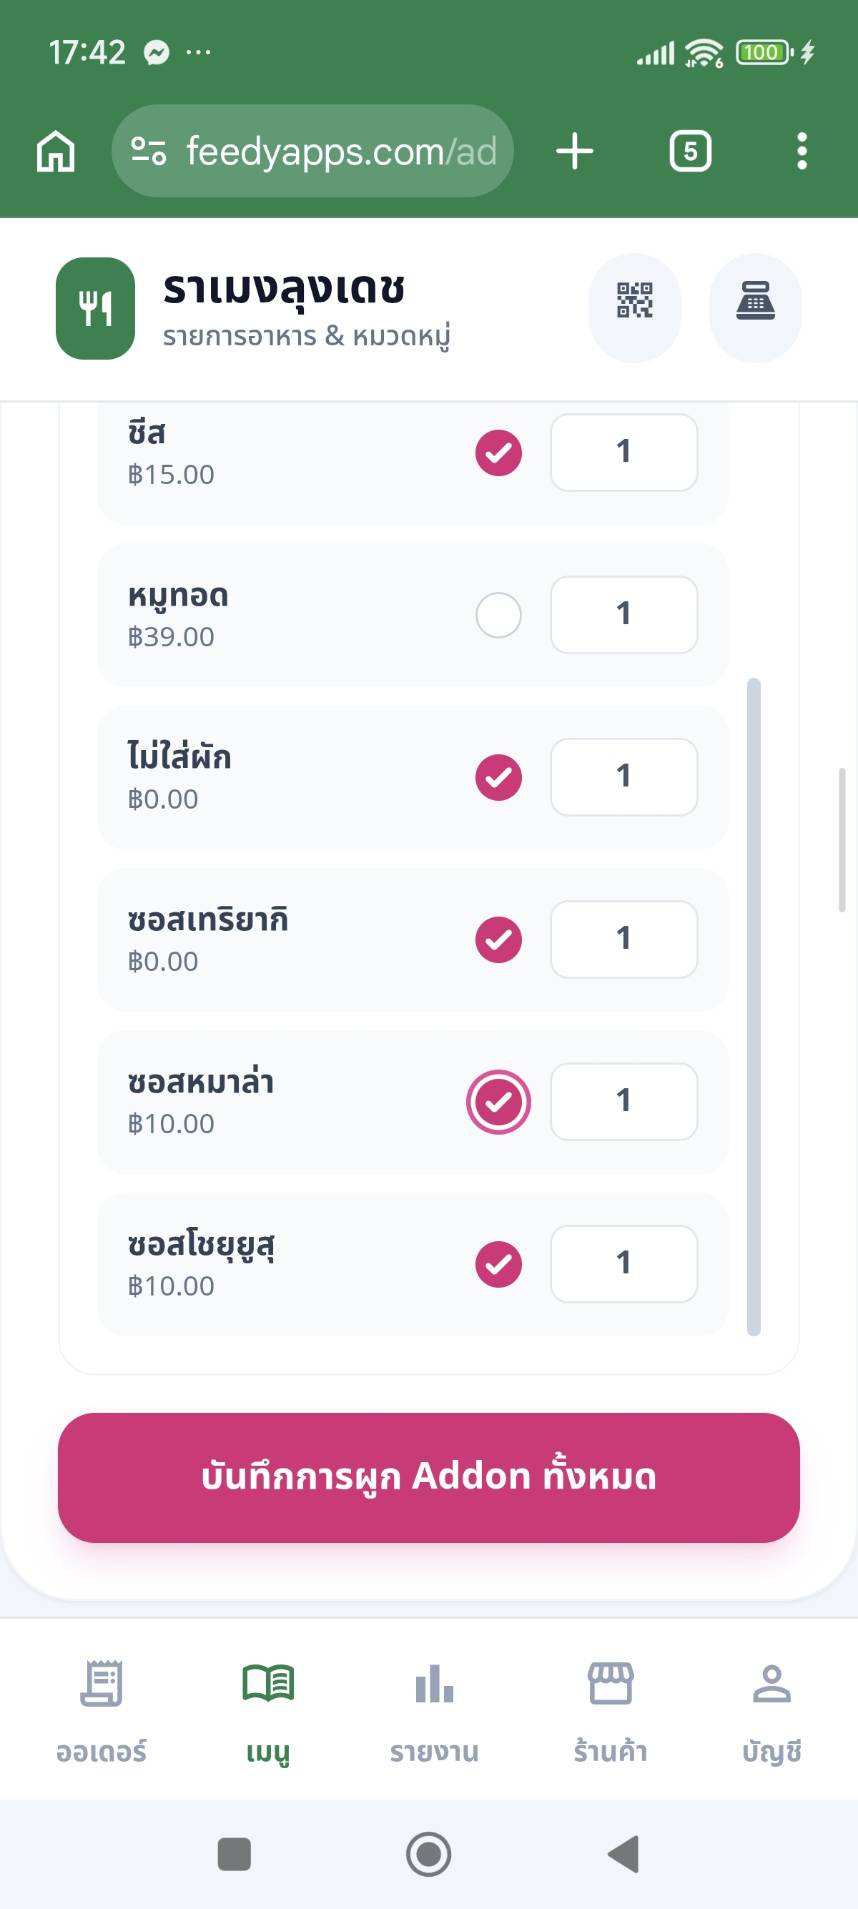Go to browser home page icon

(x=56, y=152)
